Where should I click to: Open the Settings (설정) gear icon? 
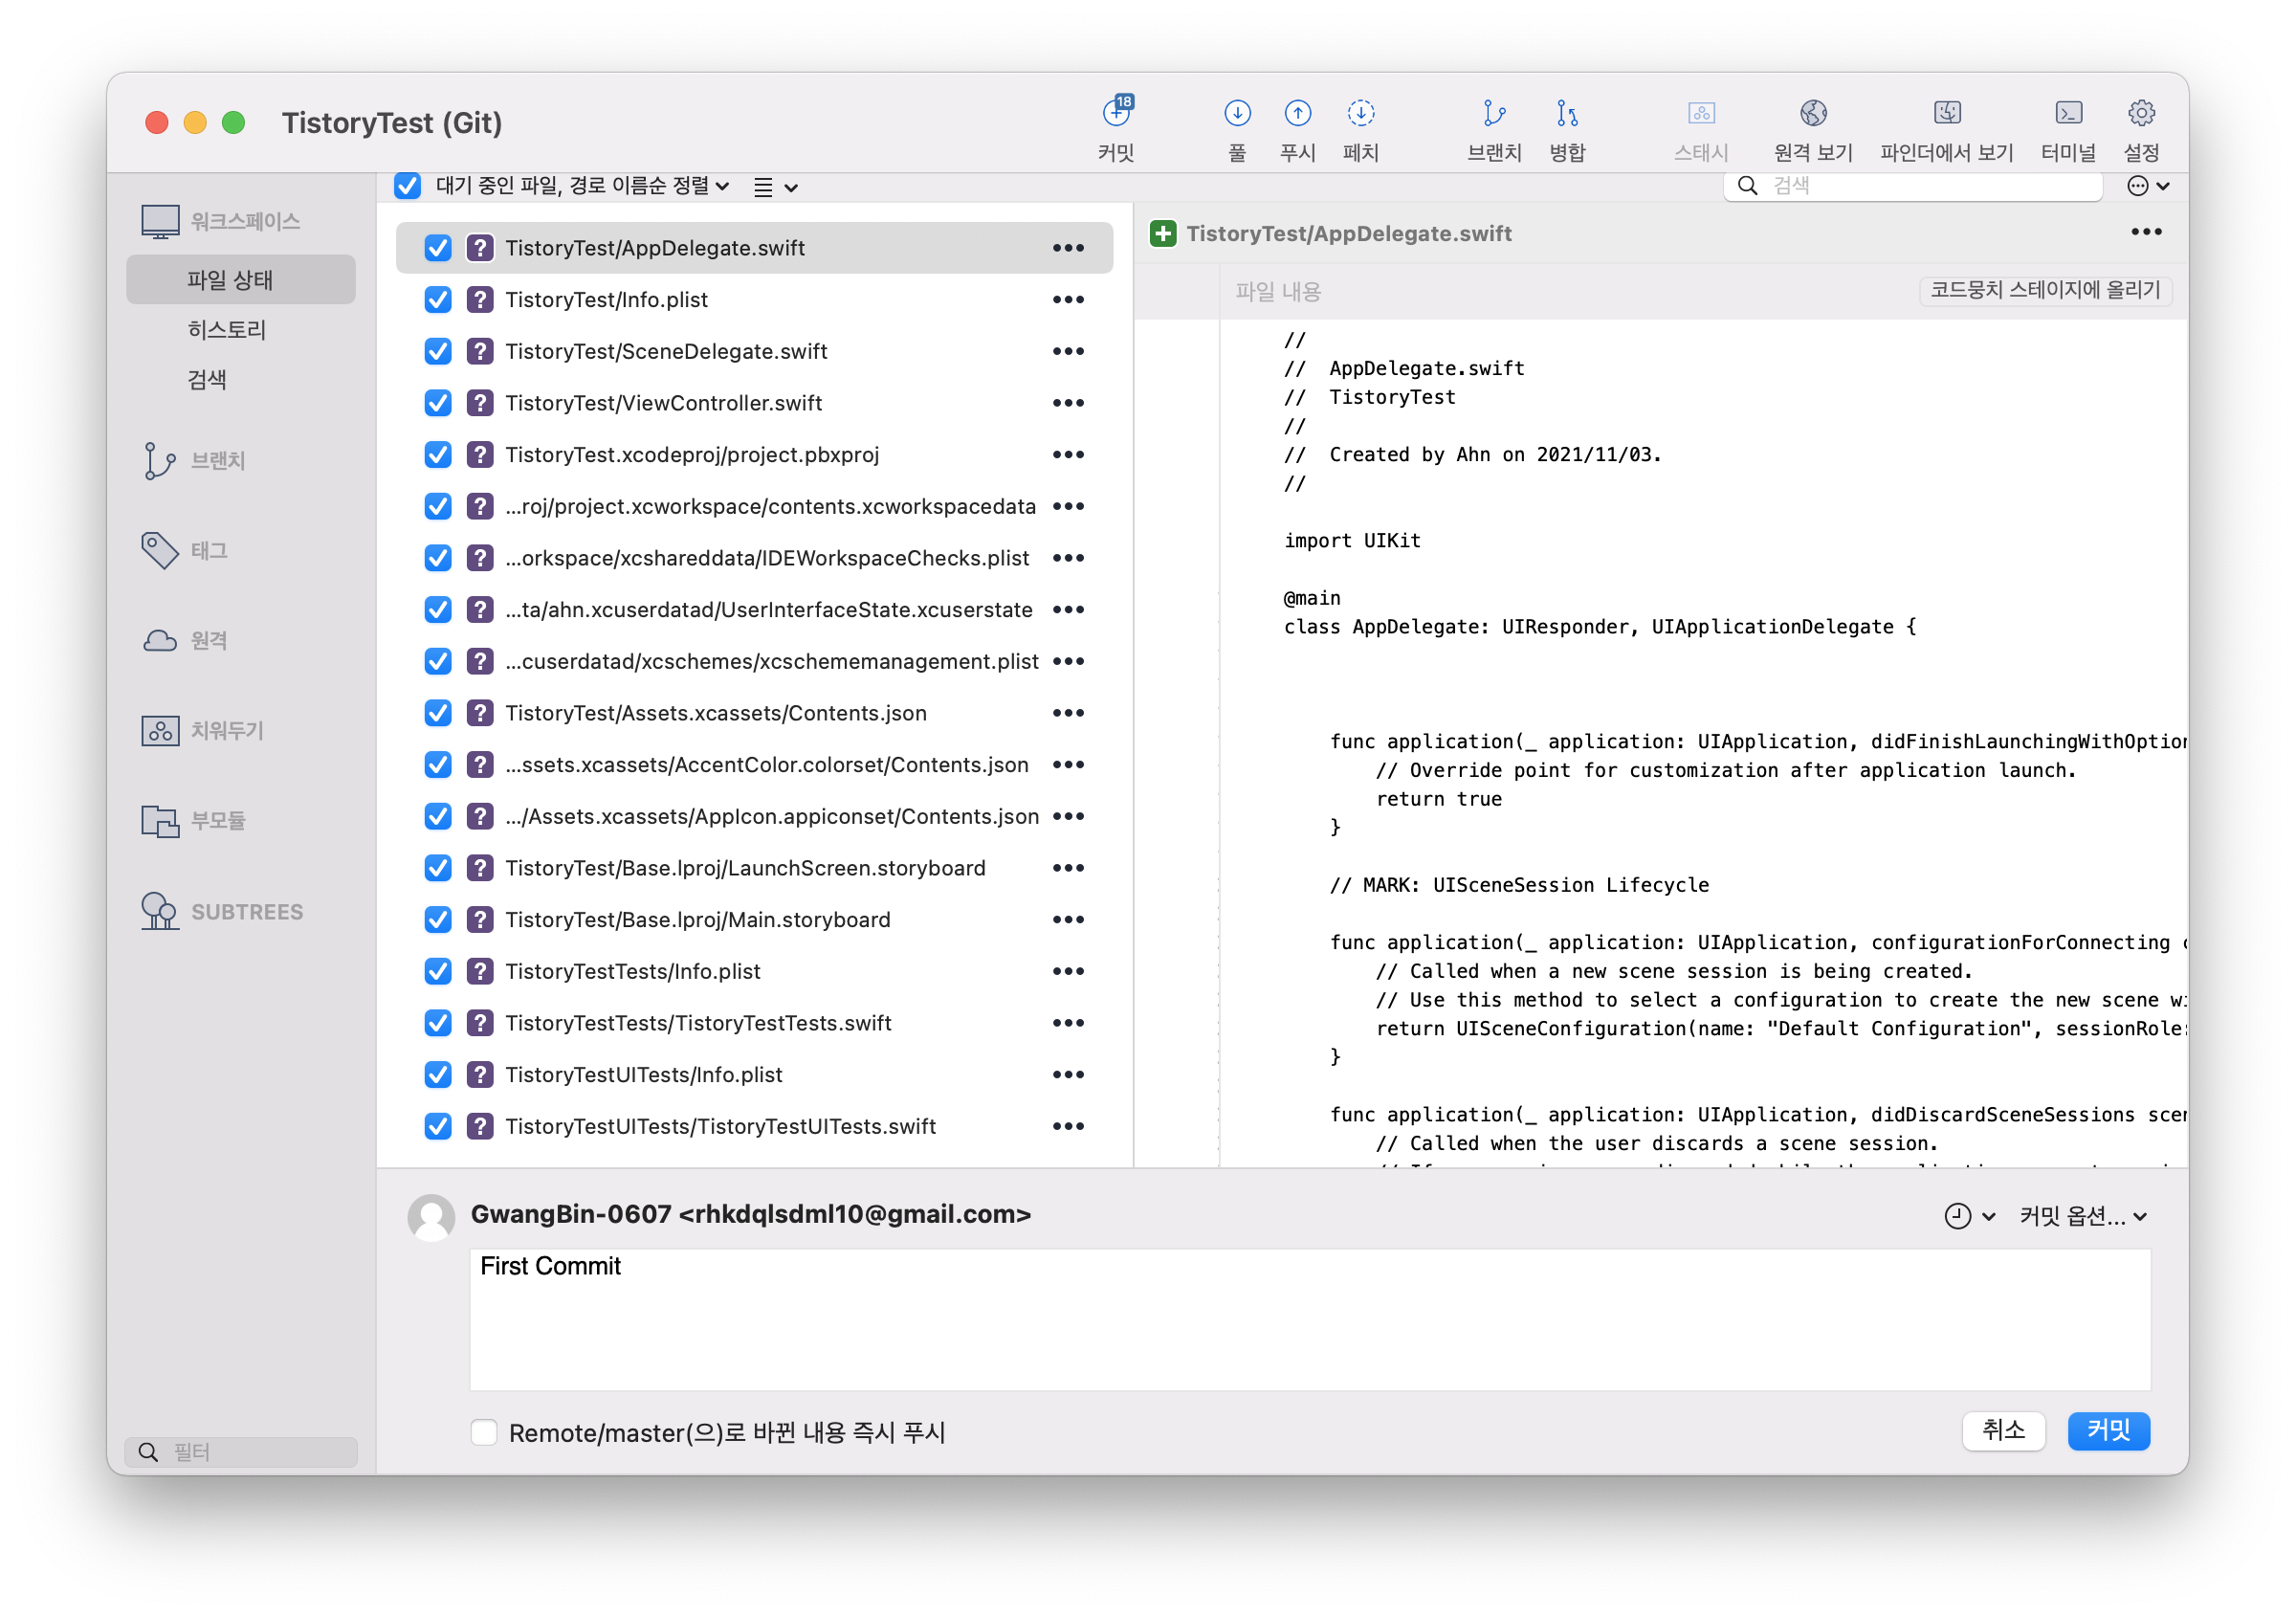(x=2140, y=114)
